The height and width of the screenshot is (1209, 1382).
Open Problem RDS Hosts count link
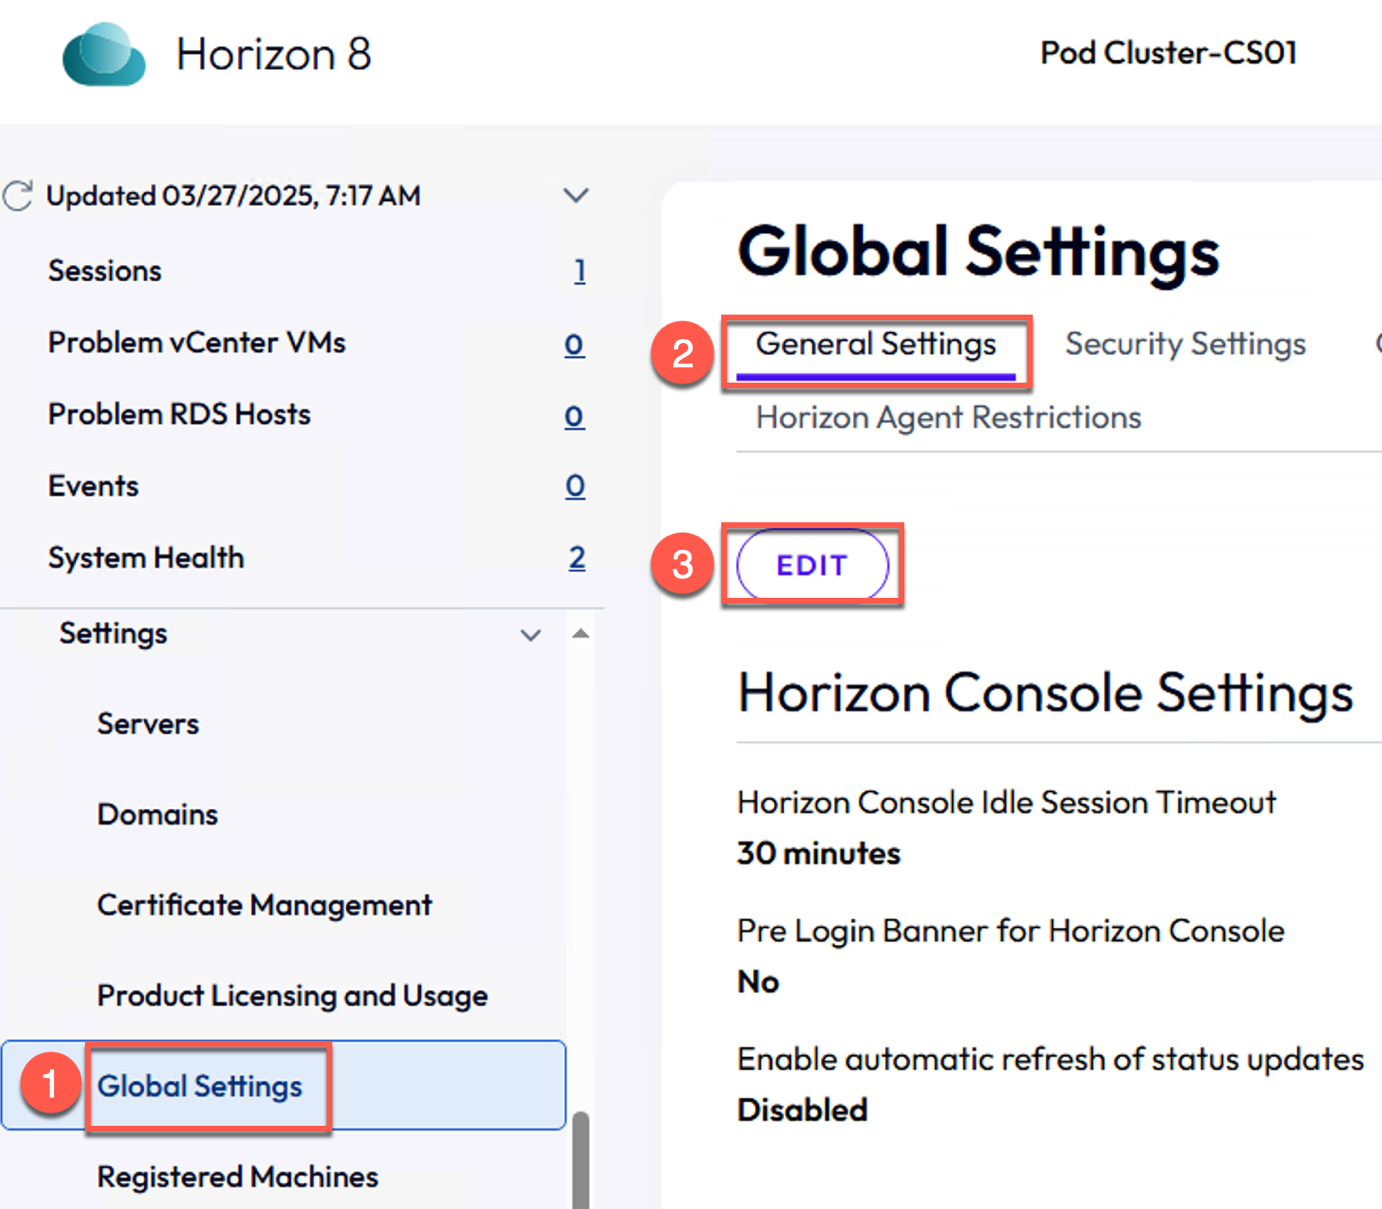574,416
